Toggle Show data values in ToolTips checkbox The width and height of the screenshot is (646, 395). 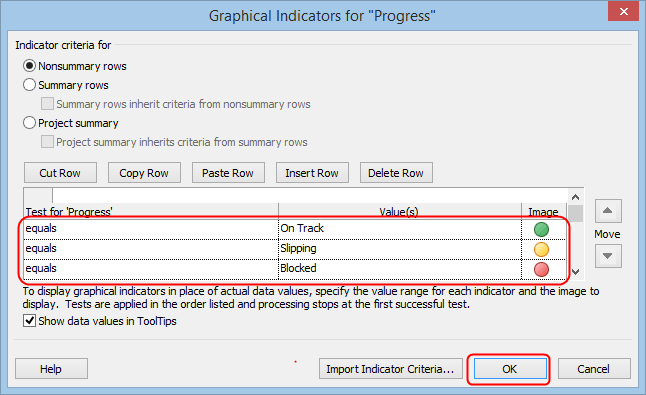tap(29, 320)
